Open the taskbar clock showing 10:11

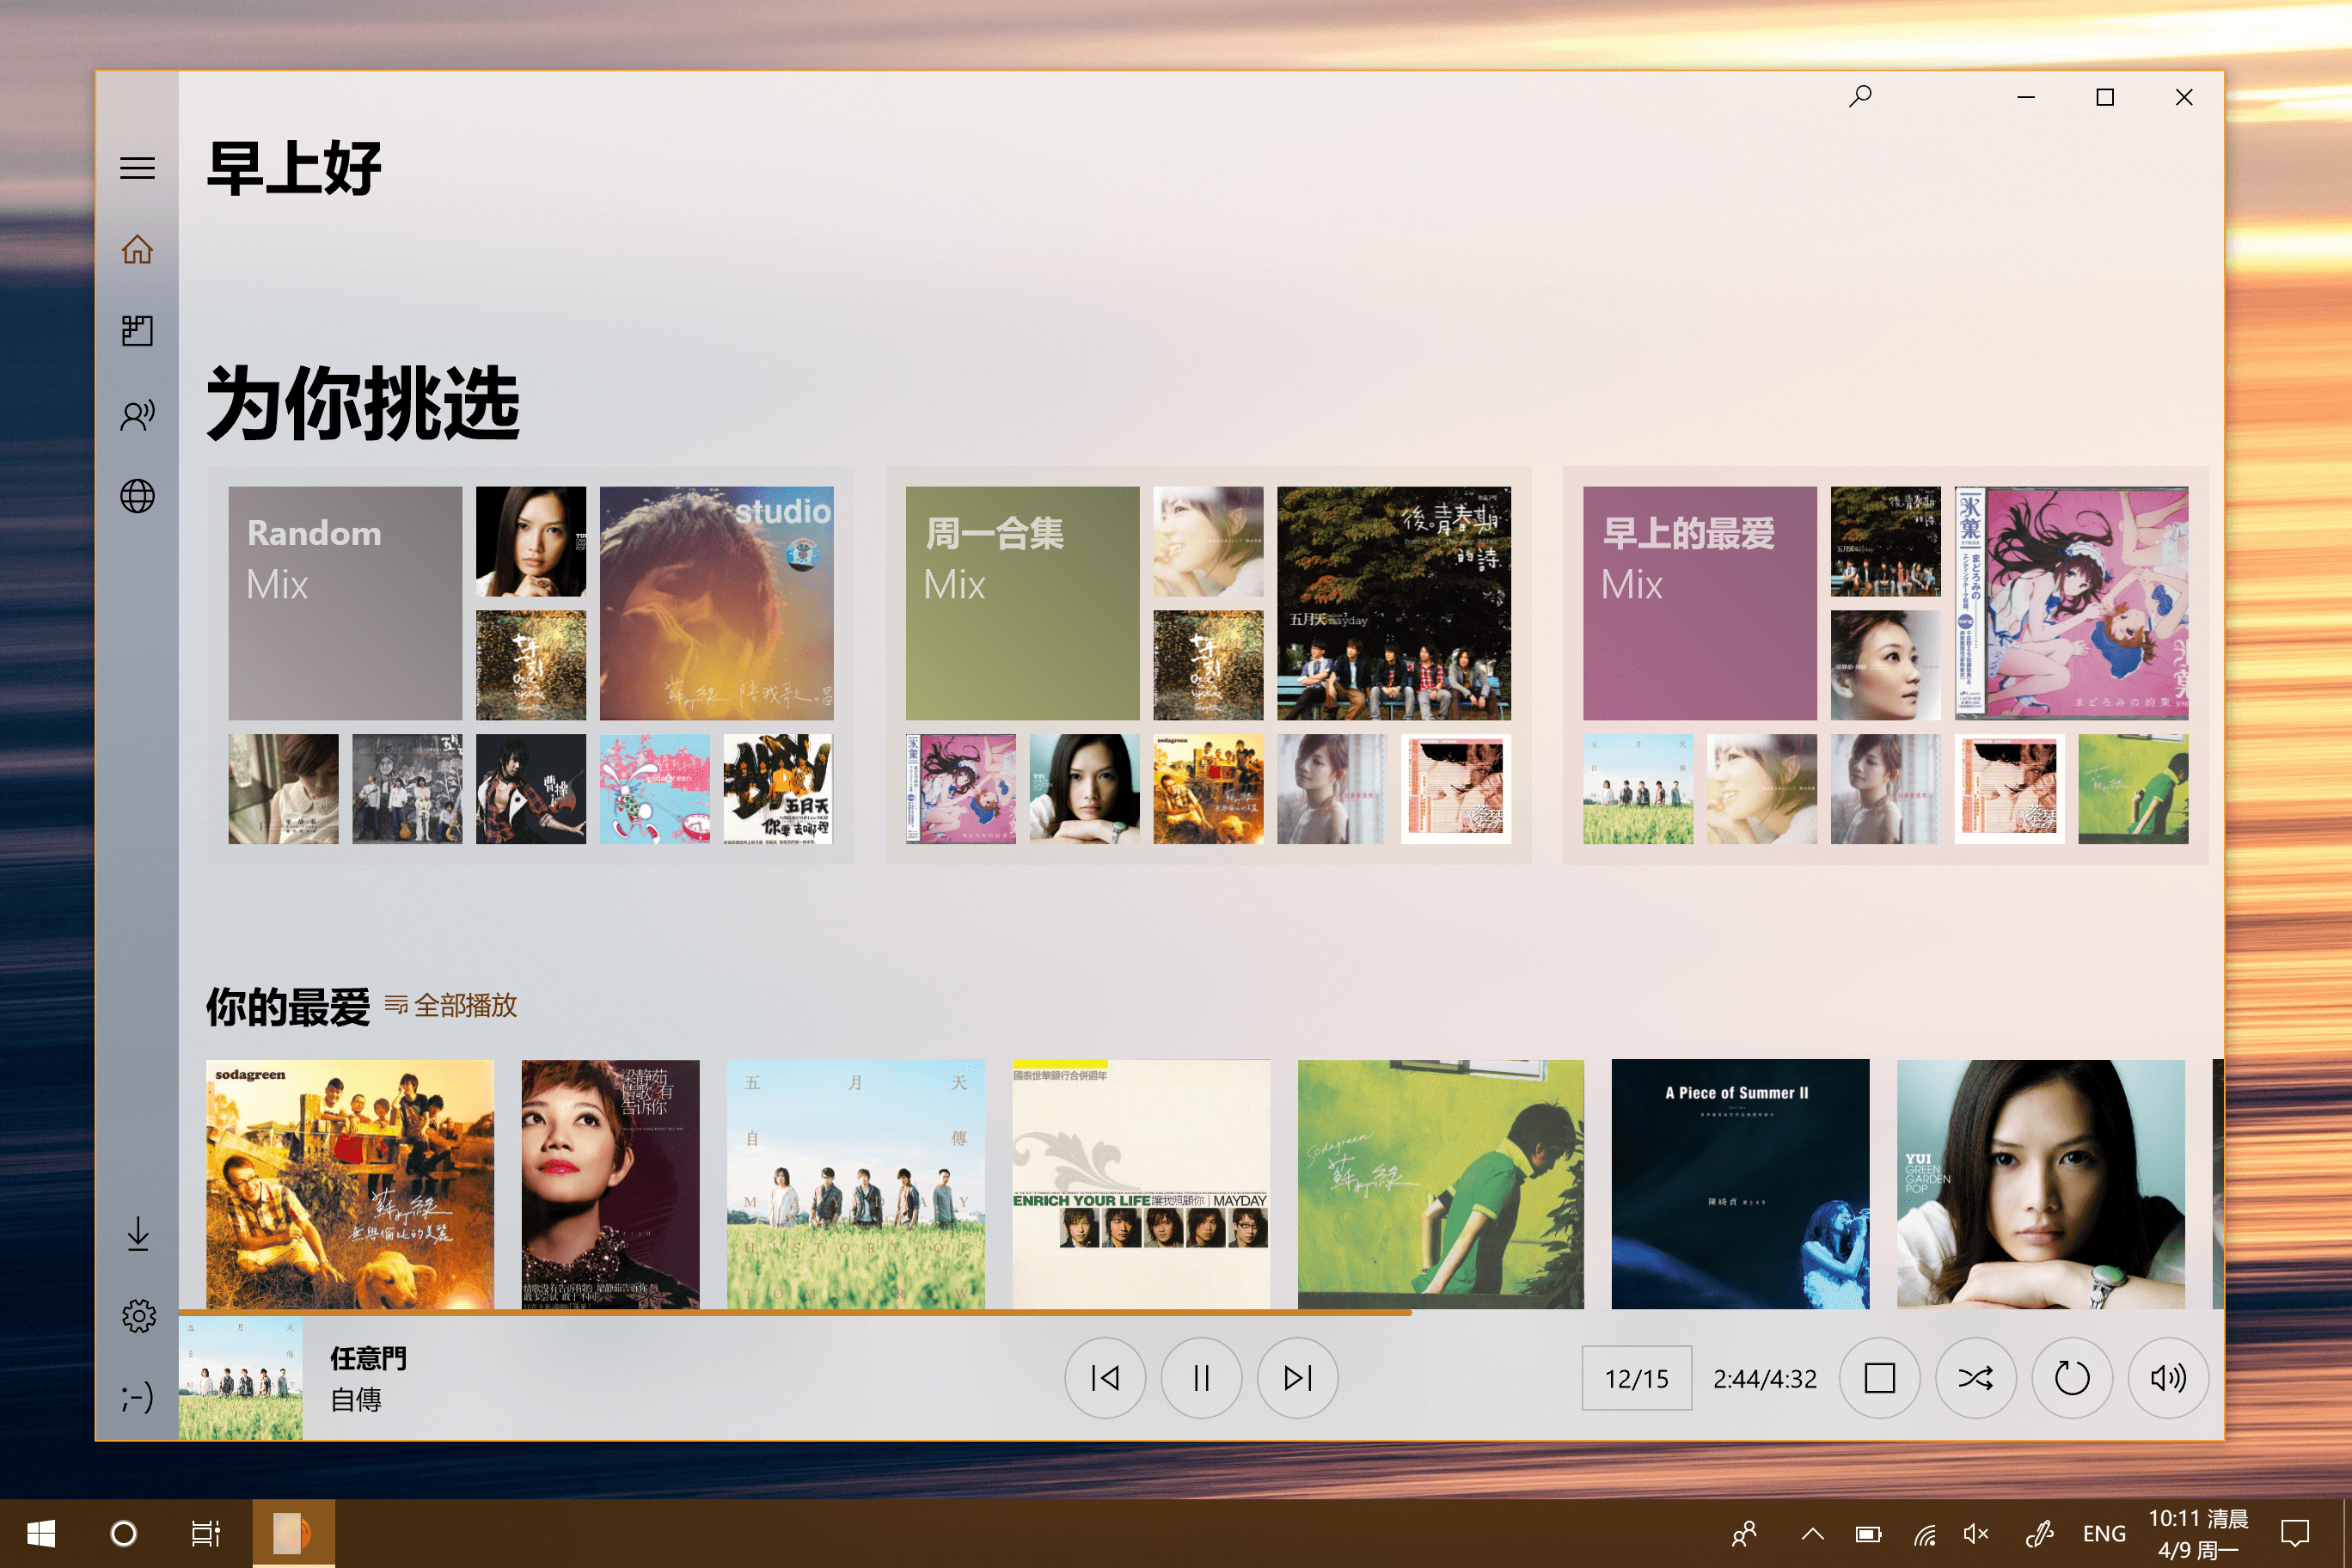(x=2198, y=1533)
